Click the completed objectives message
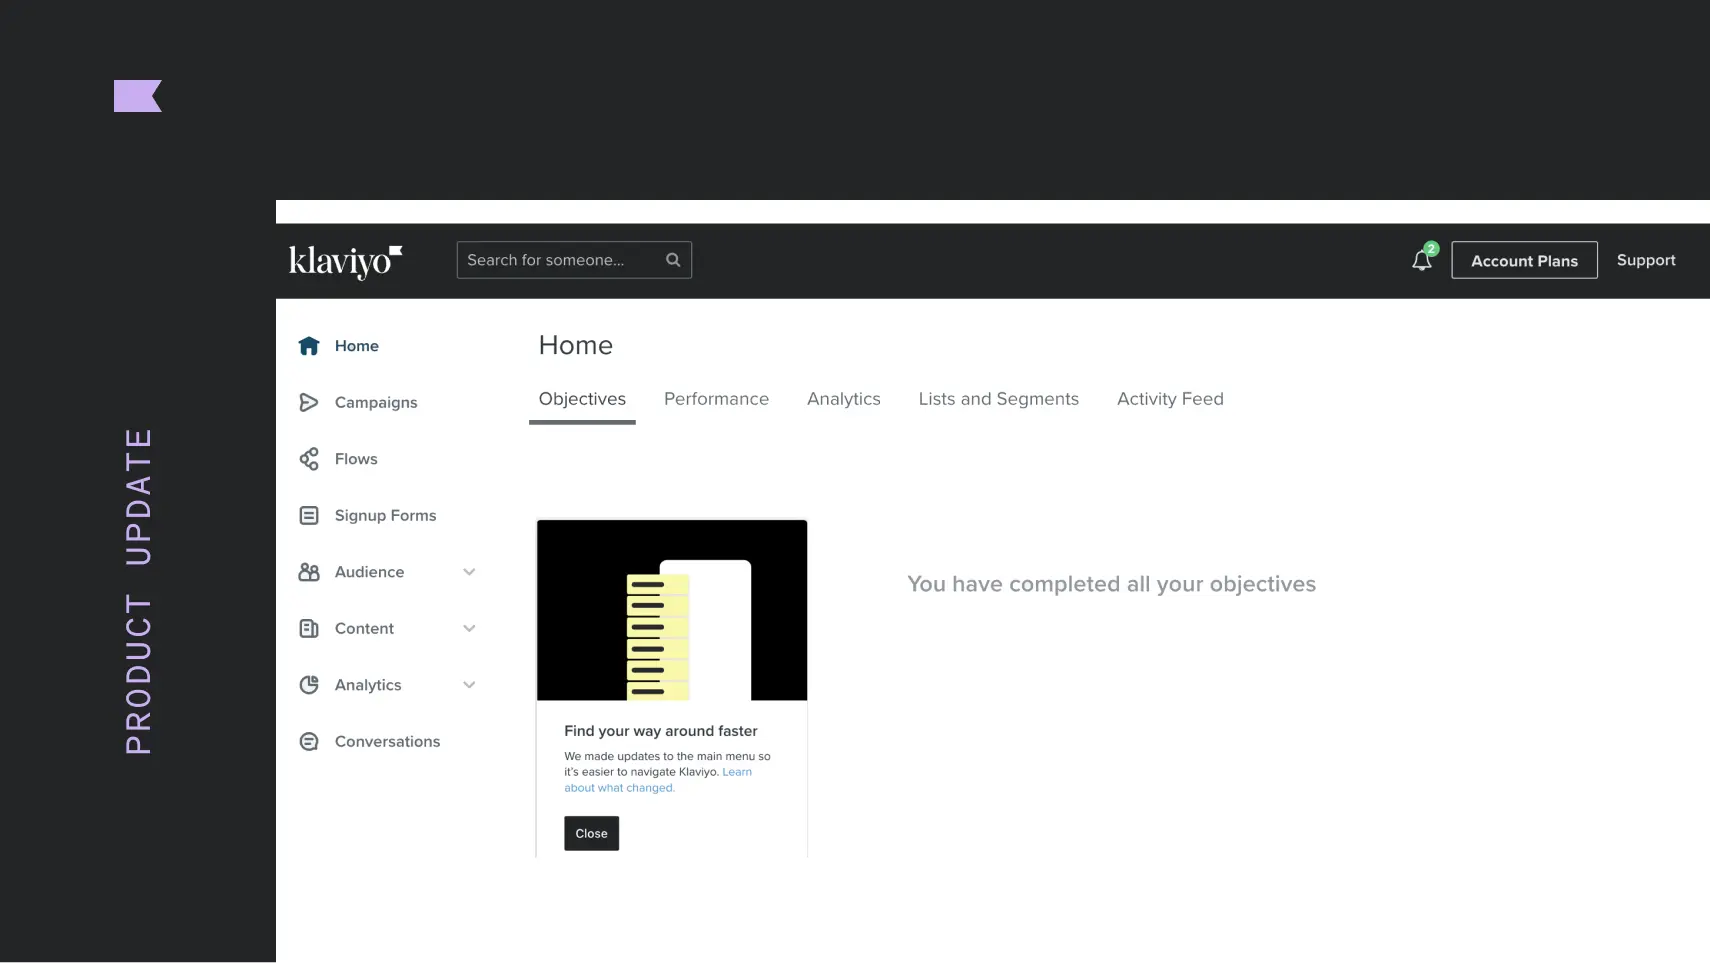The width and height of the screenshot is (1710, 963). (1111, 584)
